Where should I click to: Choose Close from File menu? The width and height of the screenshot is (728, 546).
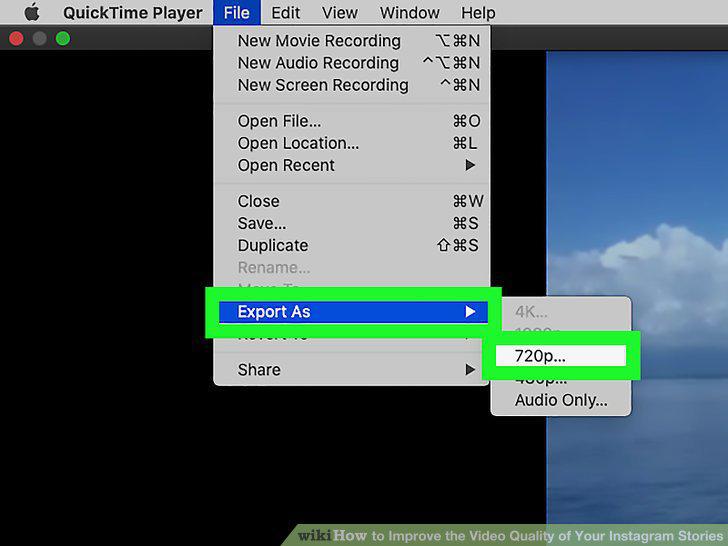(x=351, y=202)
